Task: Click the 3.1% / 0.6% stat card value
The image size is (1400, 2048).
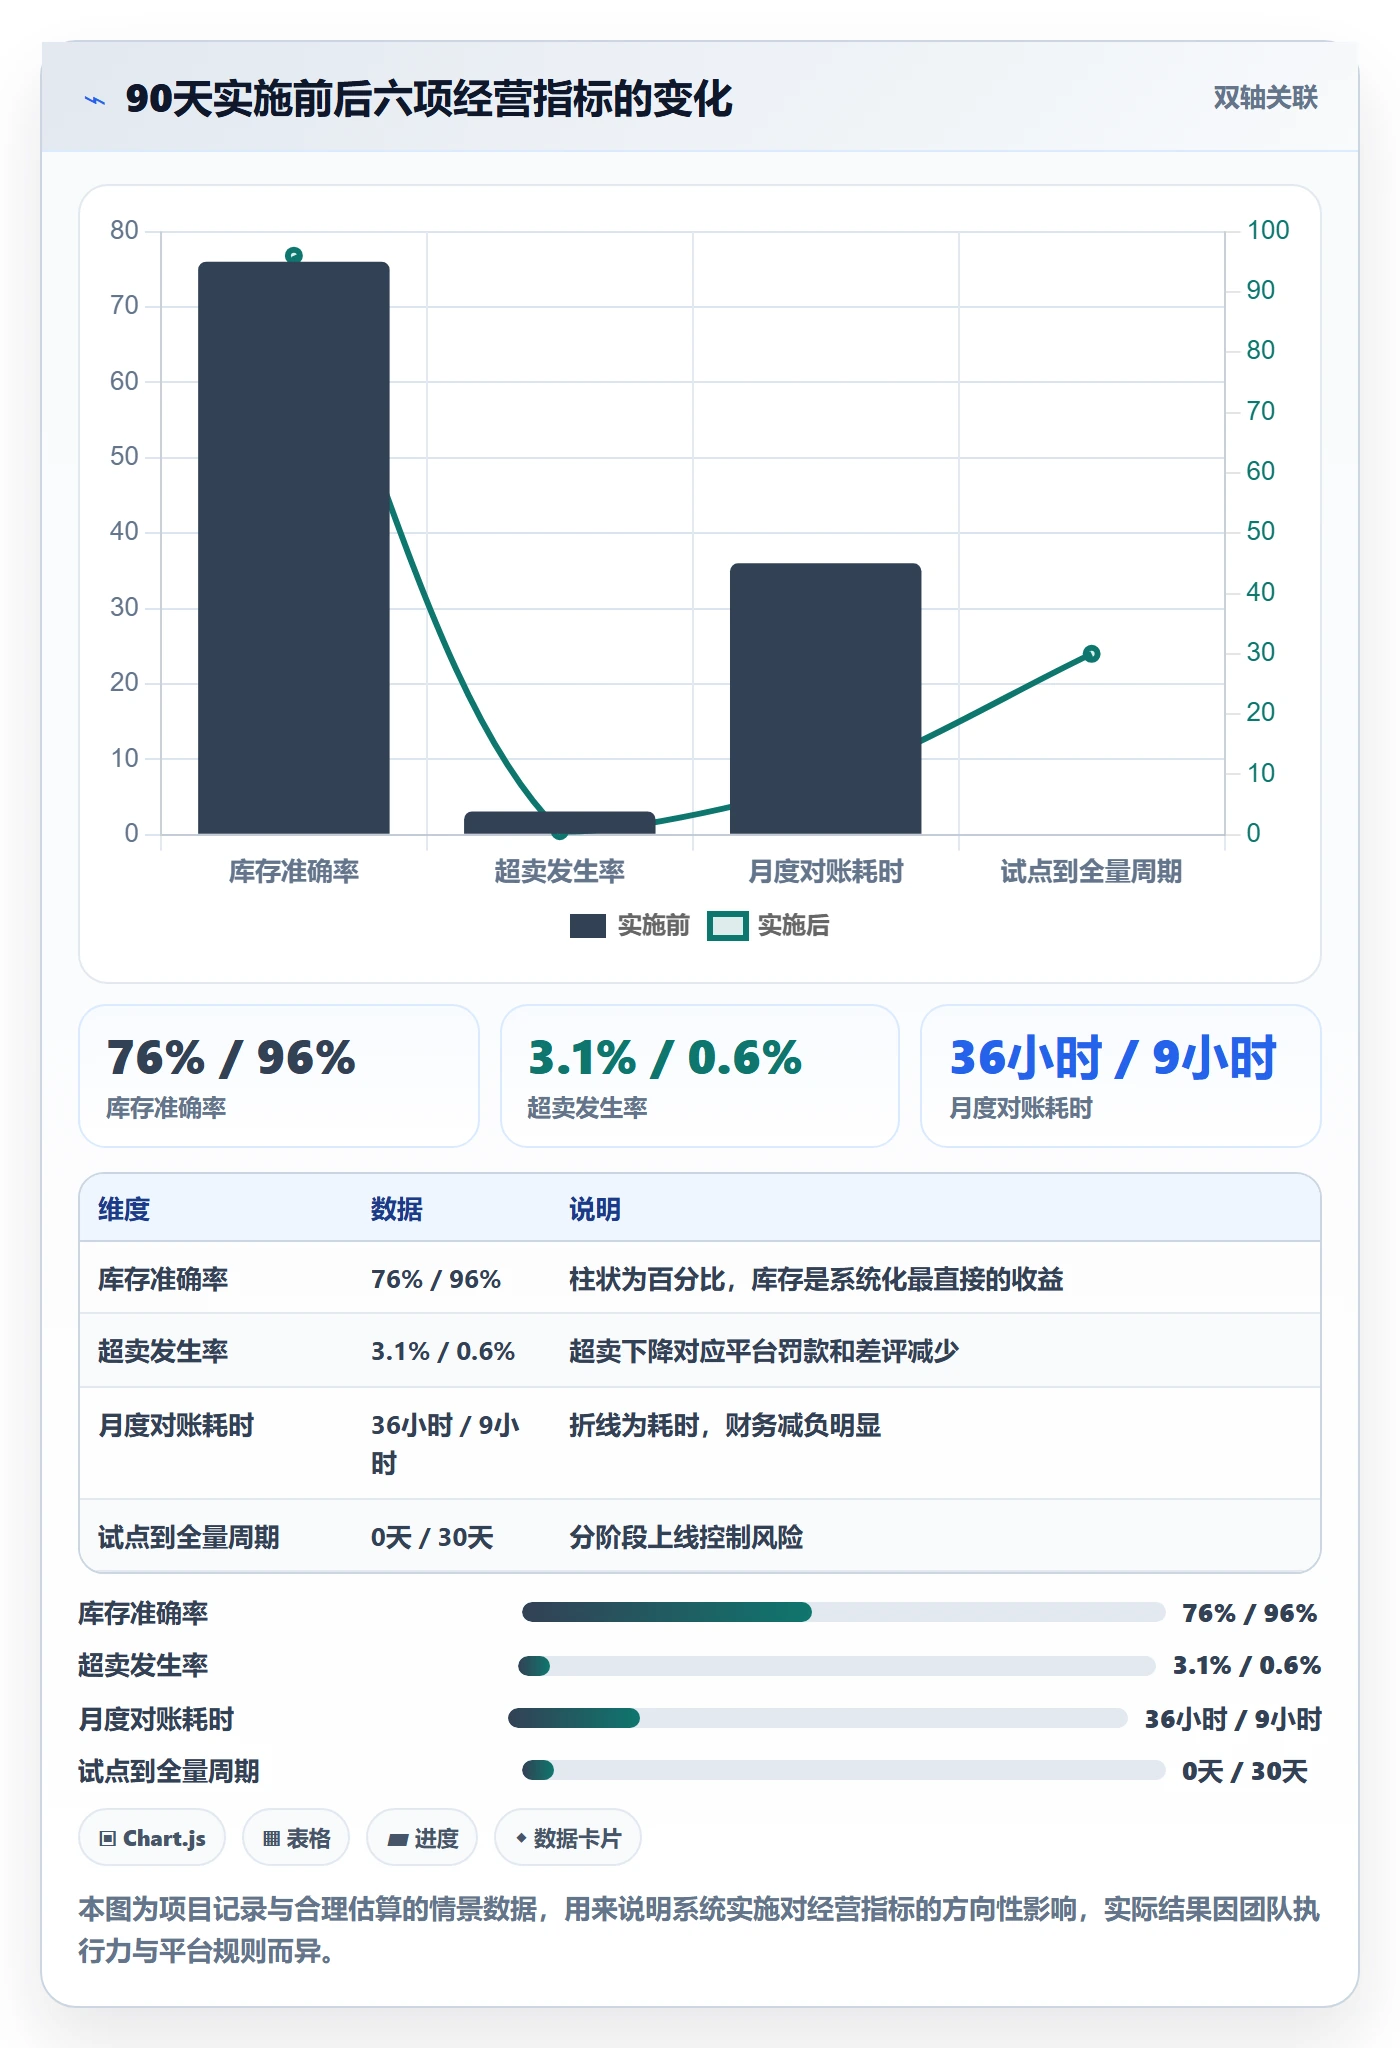Action: tap(665, 1058)
